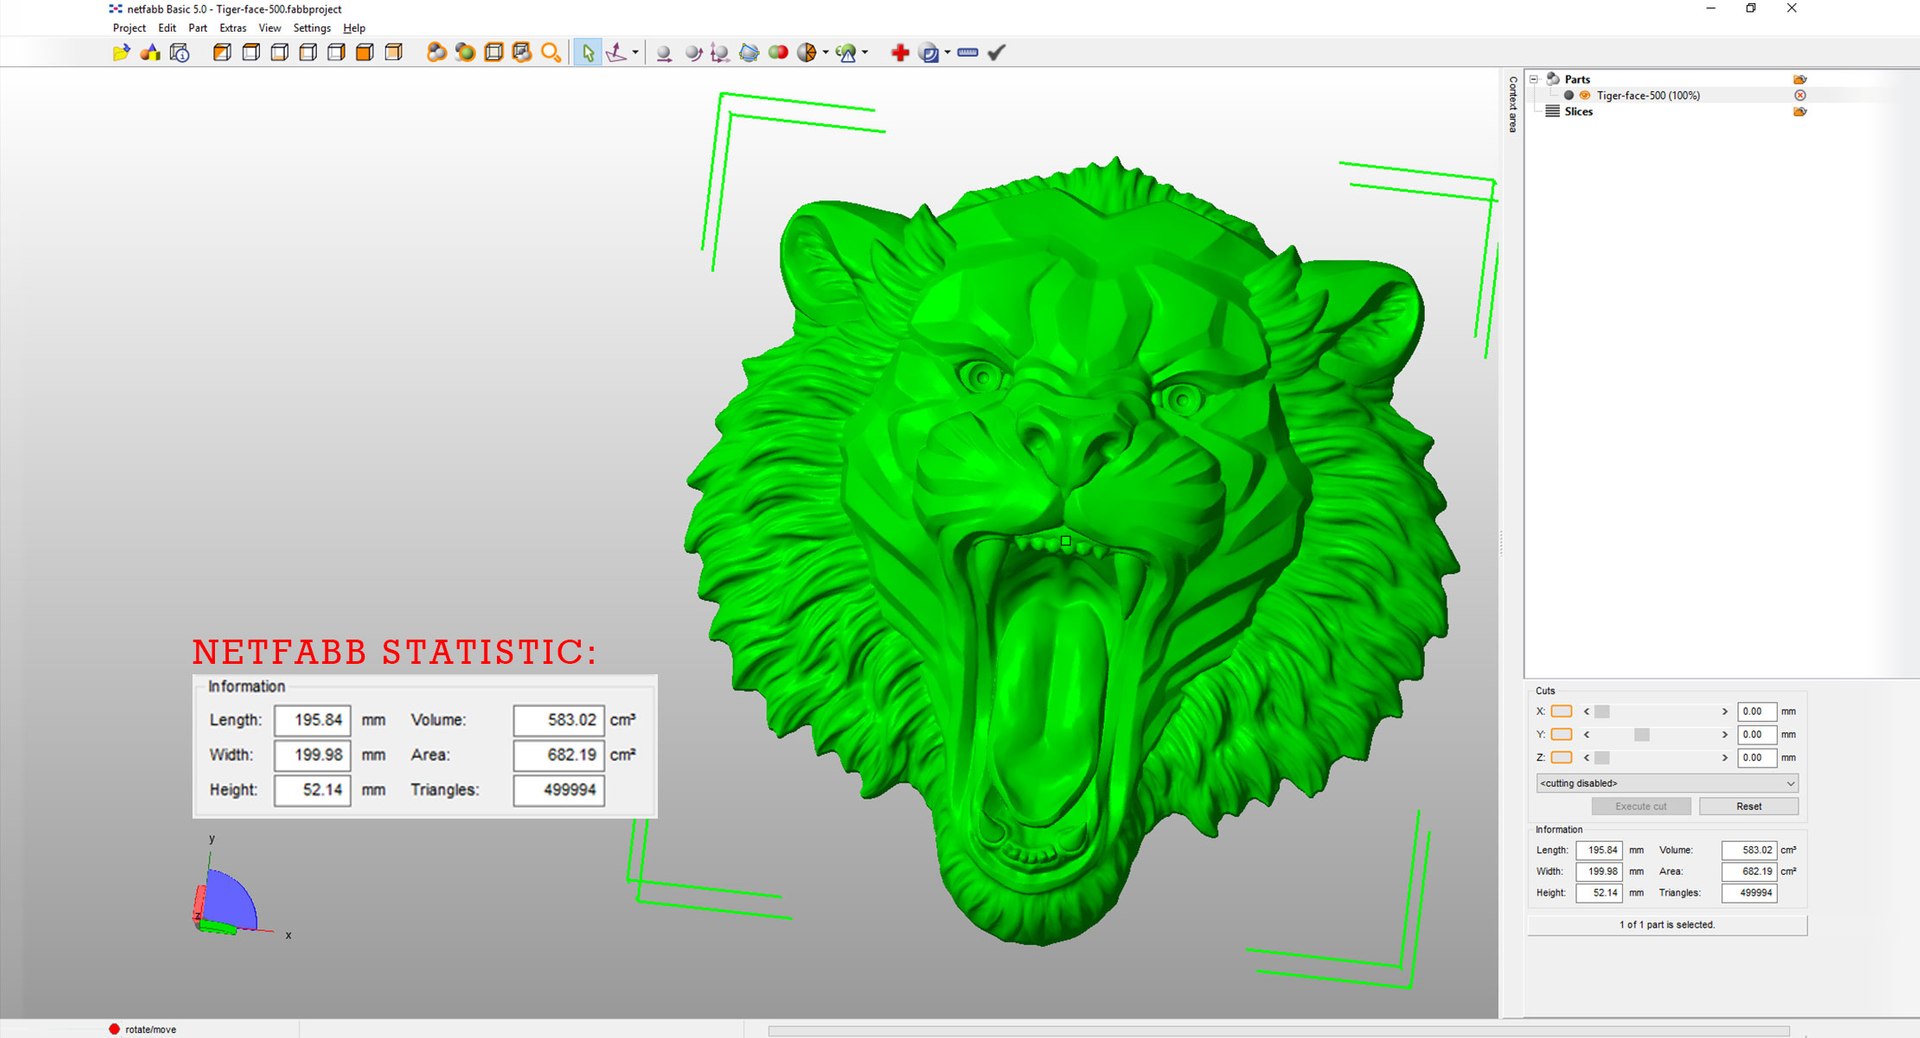Select the Slices tree item

click(x=1578, y=111)
